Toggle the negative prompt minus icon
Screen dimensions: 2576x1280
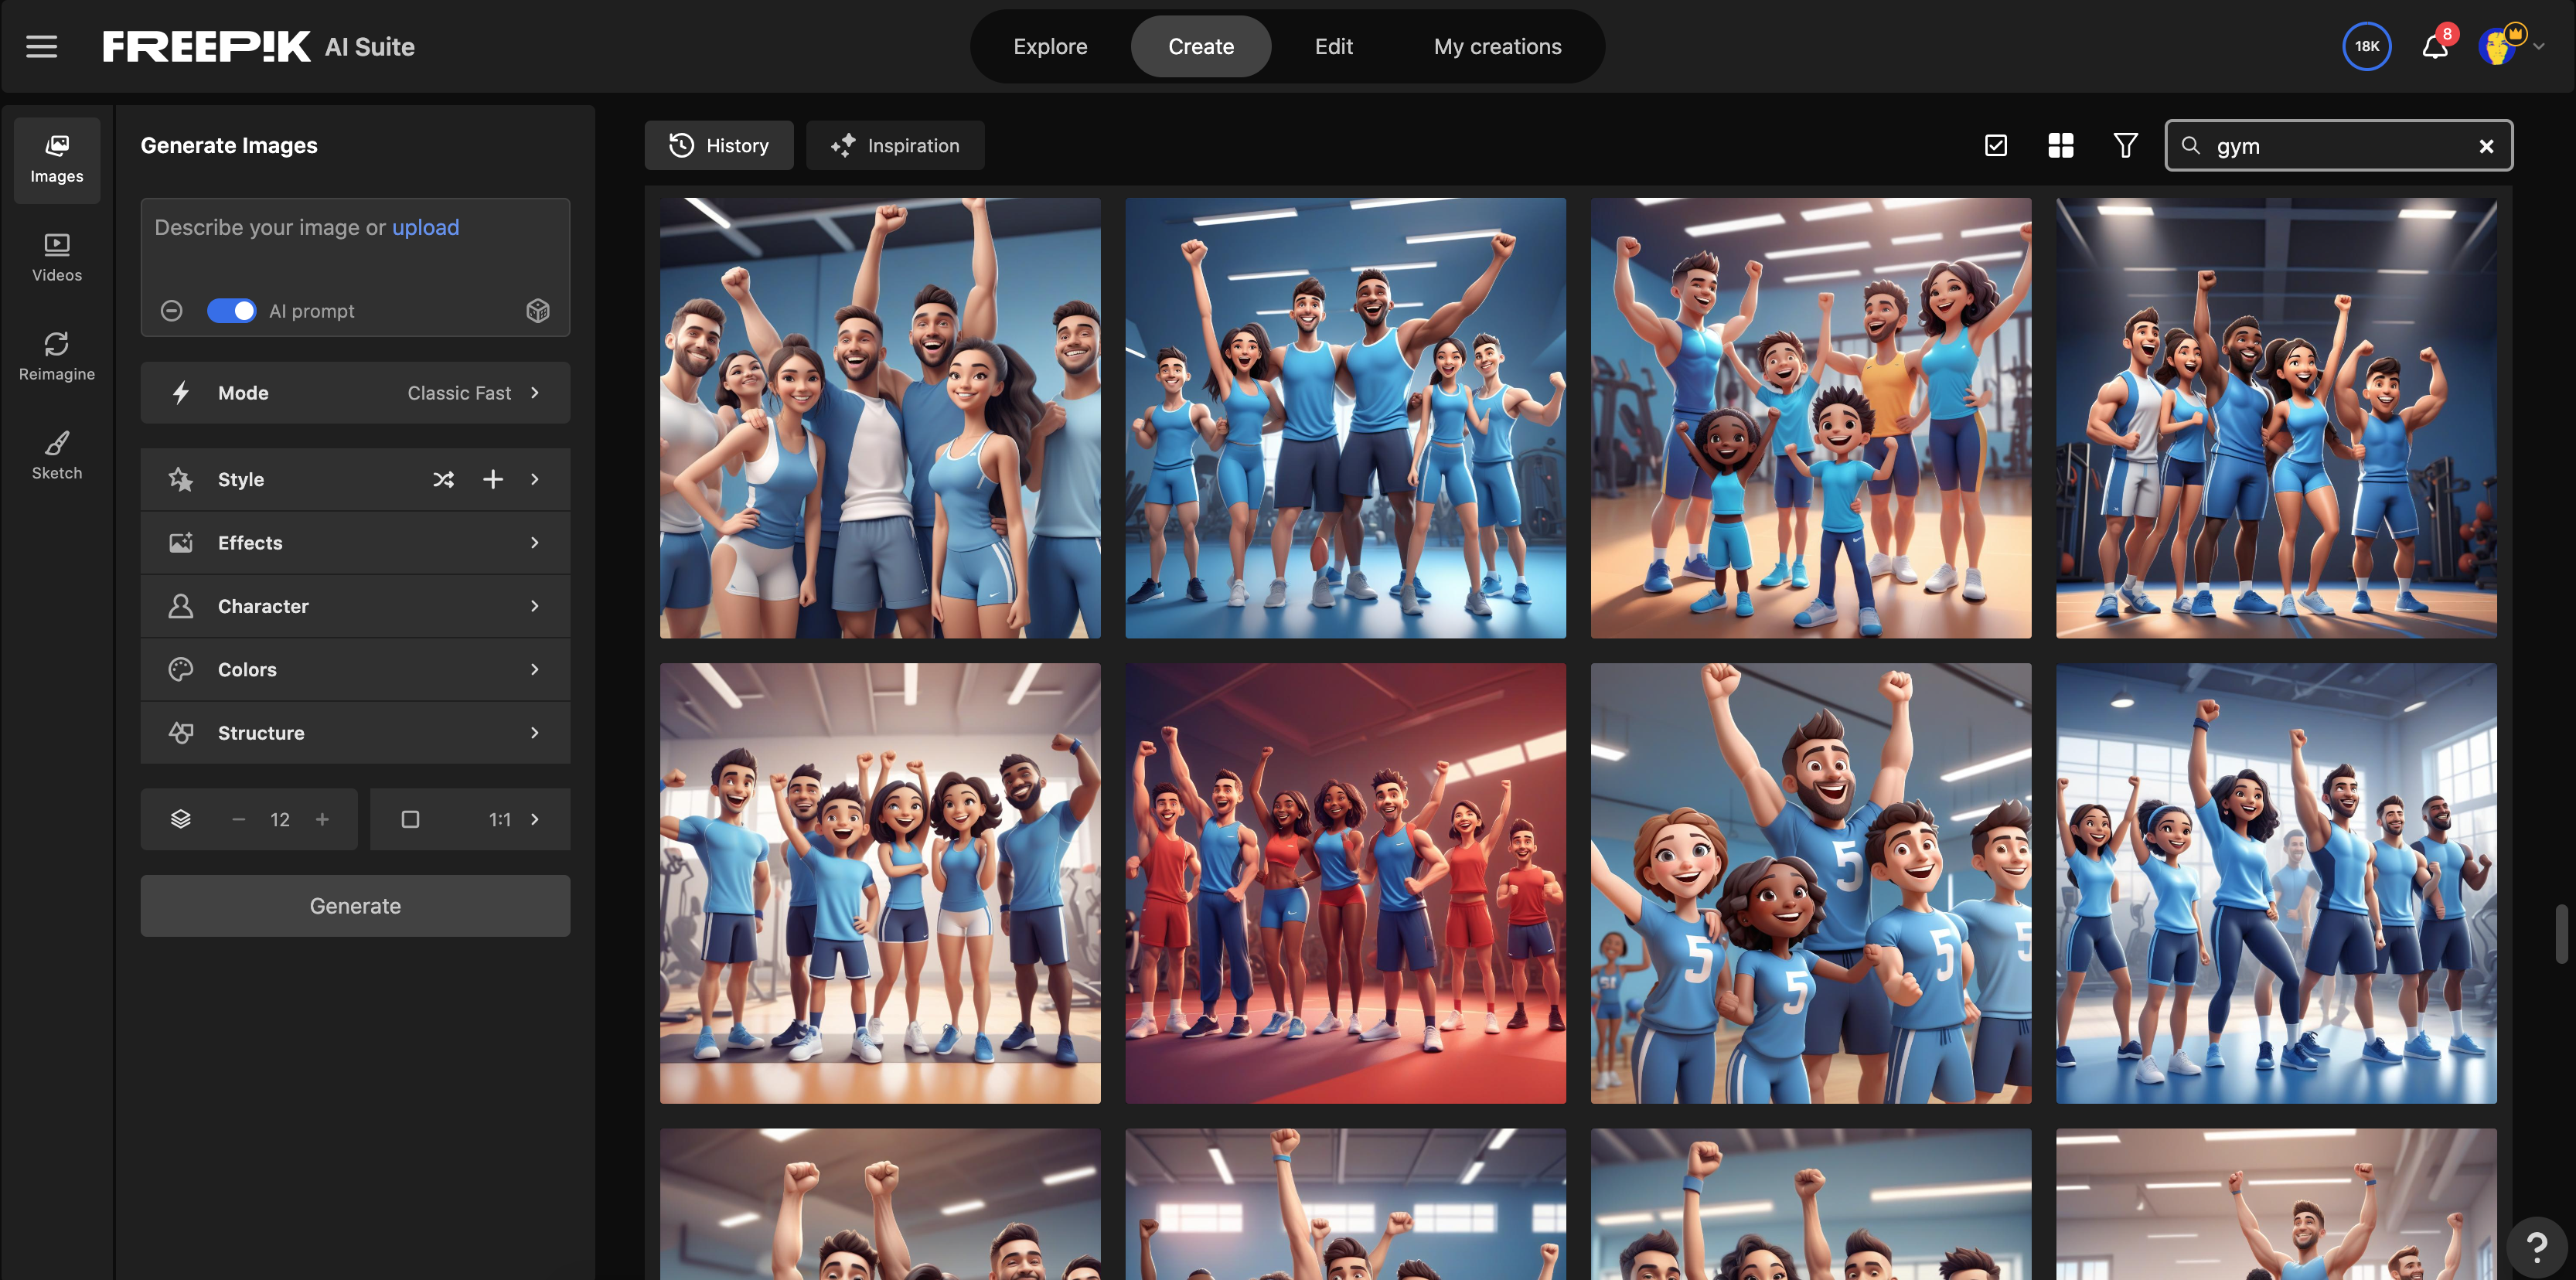[x=172, y=311]
